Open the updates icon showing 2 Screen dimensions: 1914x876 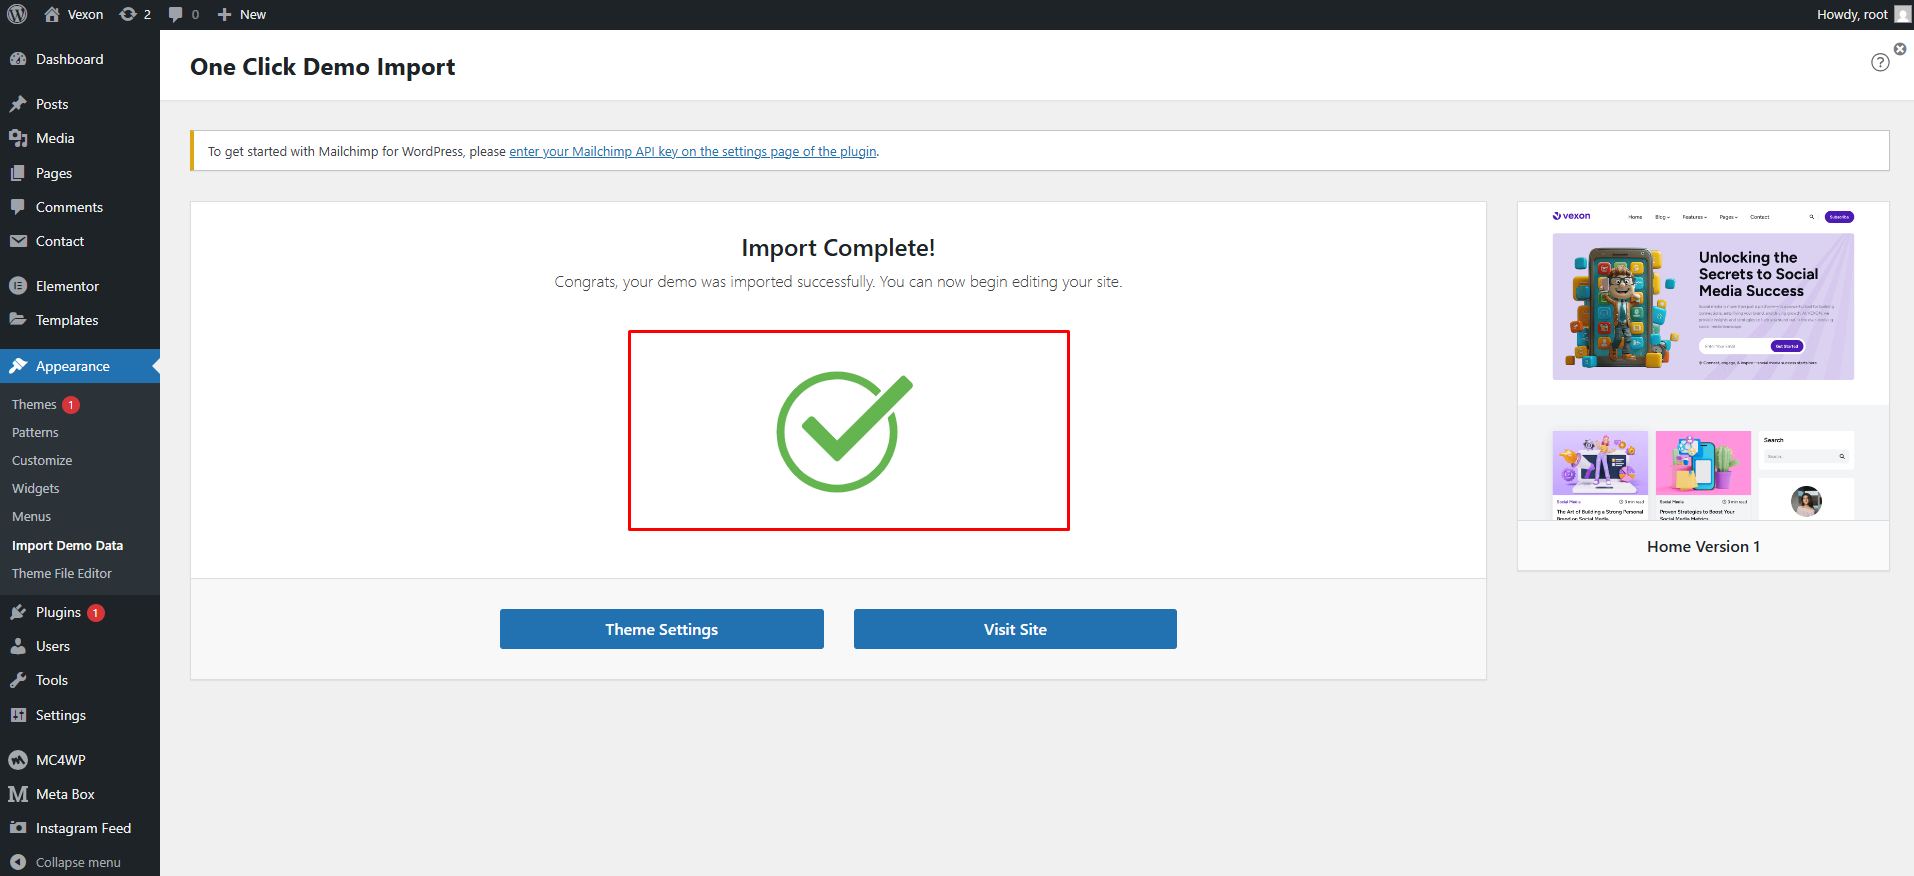[135, 14]
